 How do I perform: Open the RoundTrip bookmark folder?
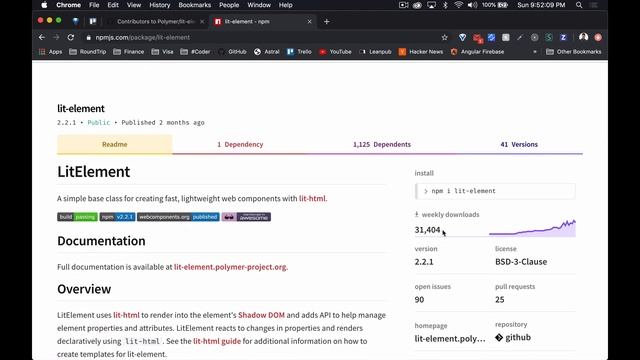pos(88,52)
